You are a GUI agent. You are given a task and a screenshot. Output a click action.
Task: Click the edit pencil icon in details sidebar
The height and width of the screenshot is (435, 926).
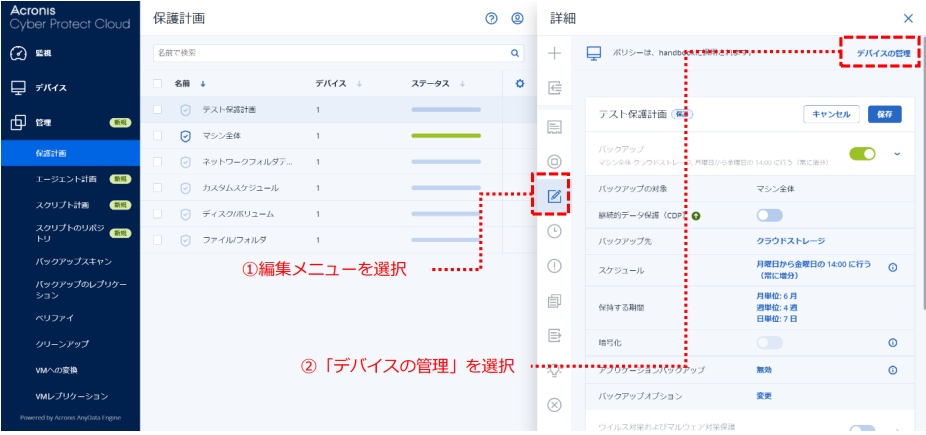[554, 197]
